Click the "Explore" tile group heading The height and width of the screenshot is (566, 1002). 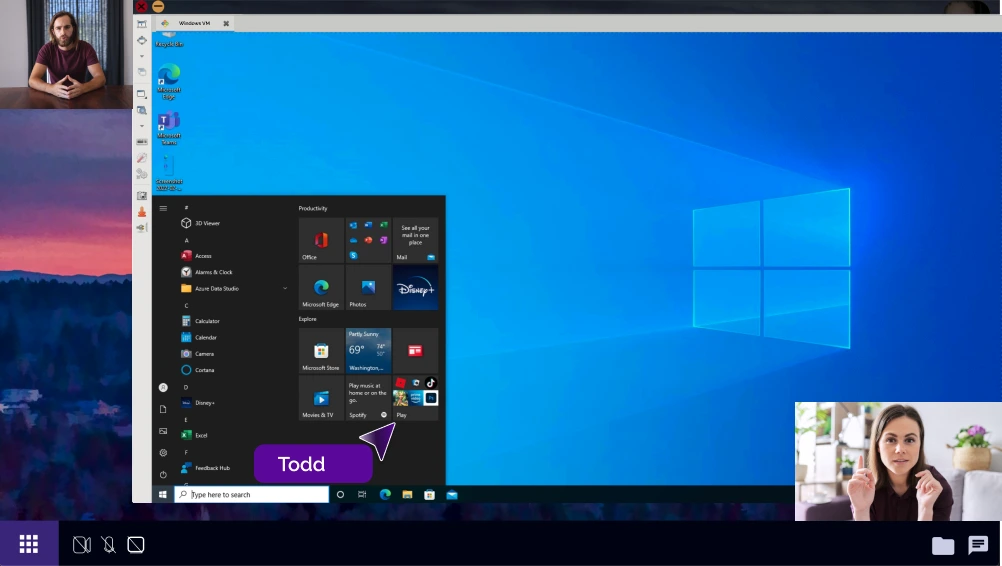[x=307, y=319]
